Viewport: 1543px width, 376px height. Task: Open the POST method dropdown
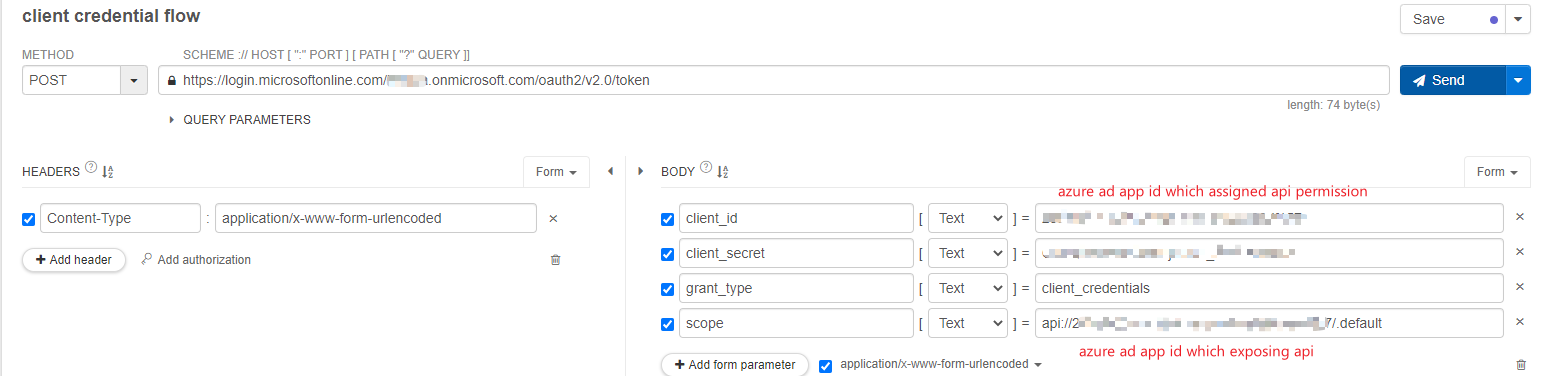coord(134,80)
